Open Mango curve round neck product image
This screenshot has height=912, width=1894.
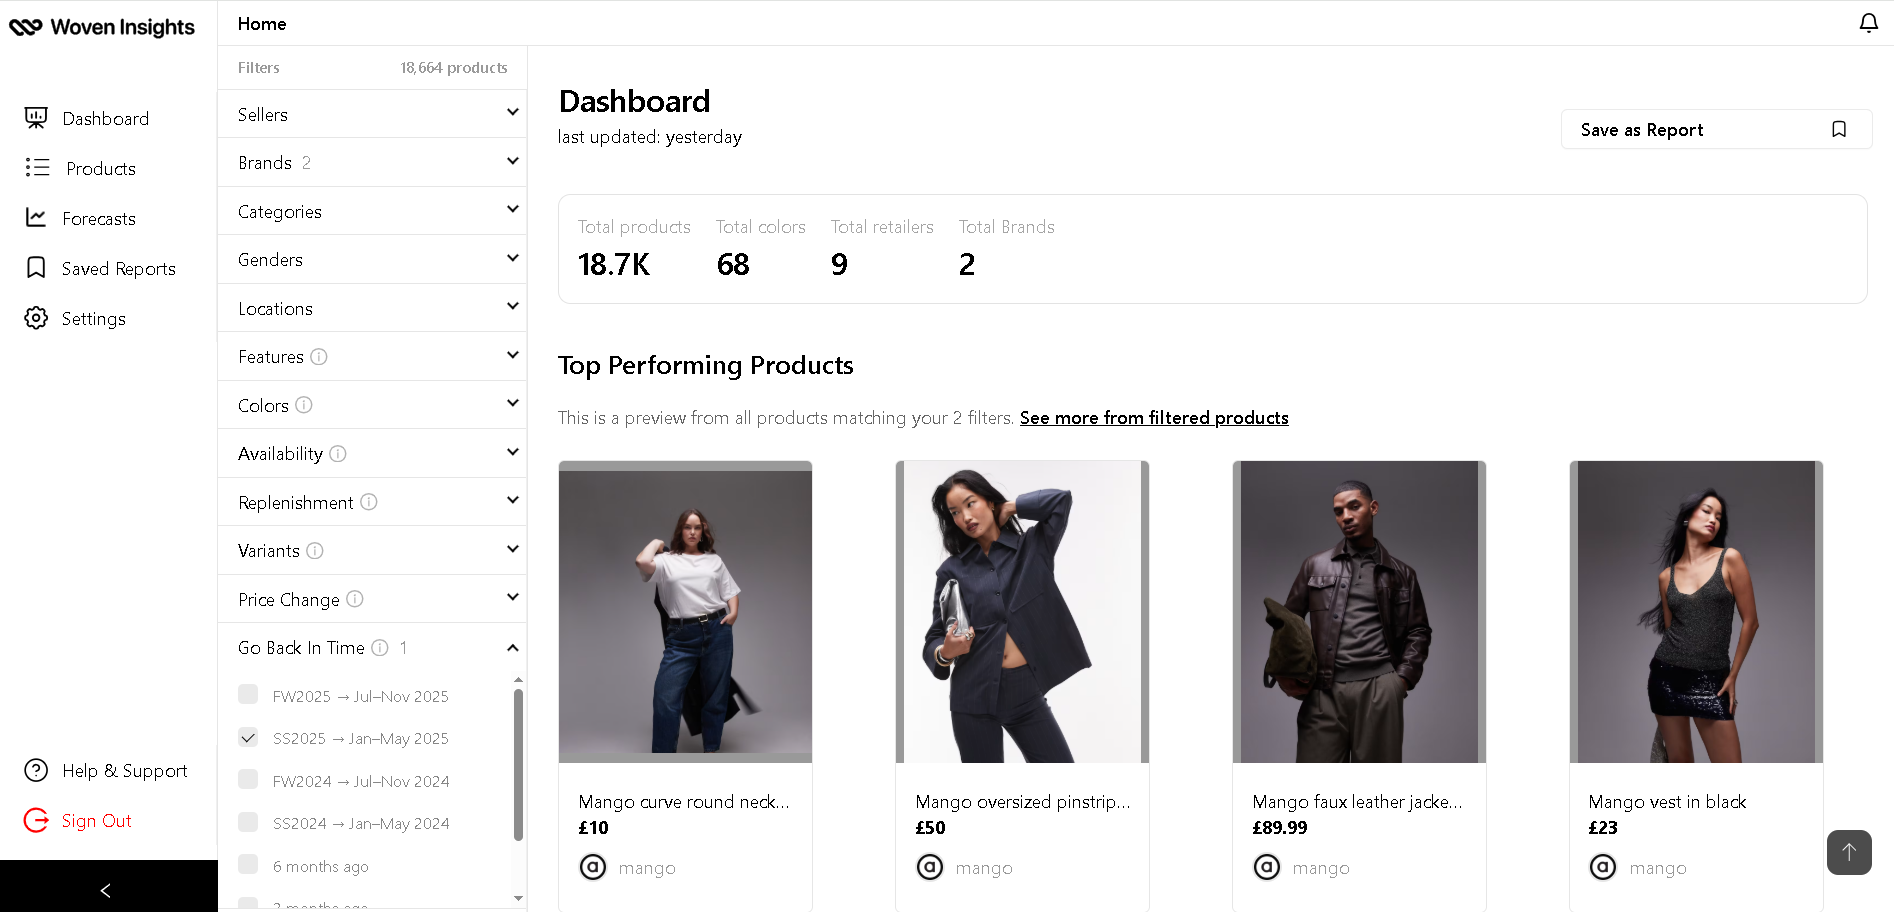click(x=685, y=612)
